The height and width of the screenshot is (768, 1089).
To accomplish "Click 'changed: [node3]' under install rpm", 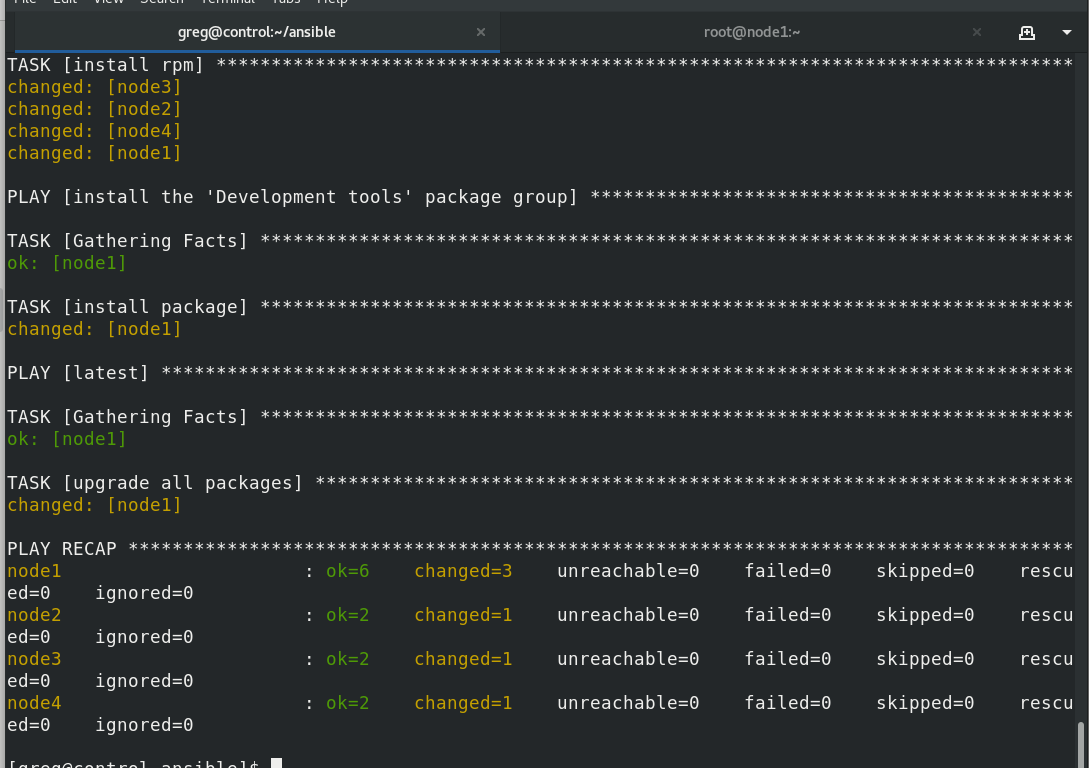I will click(94, 87).
